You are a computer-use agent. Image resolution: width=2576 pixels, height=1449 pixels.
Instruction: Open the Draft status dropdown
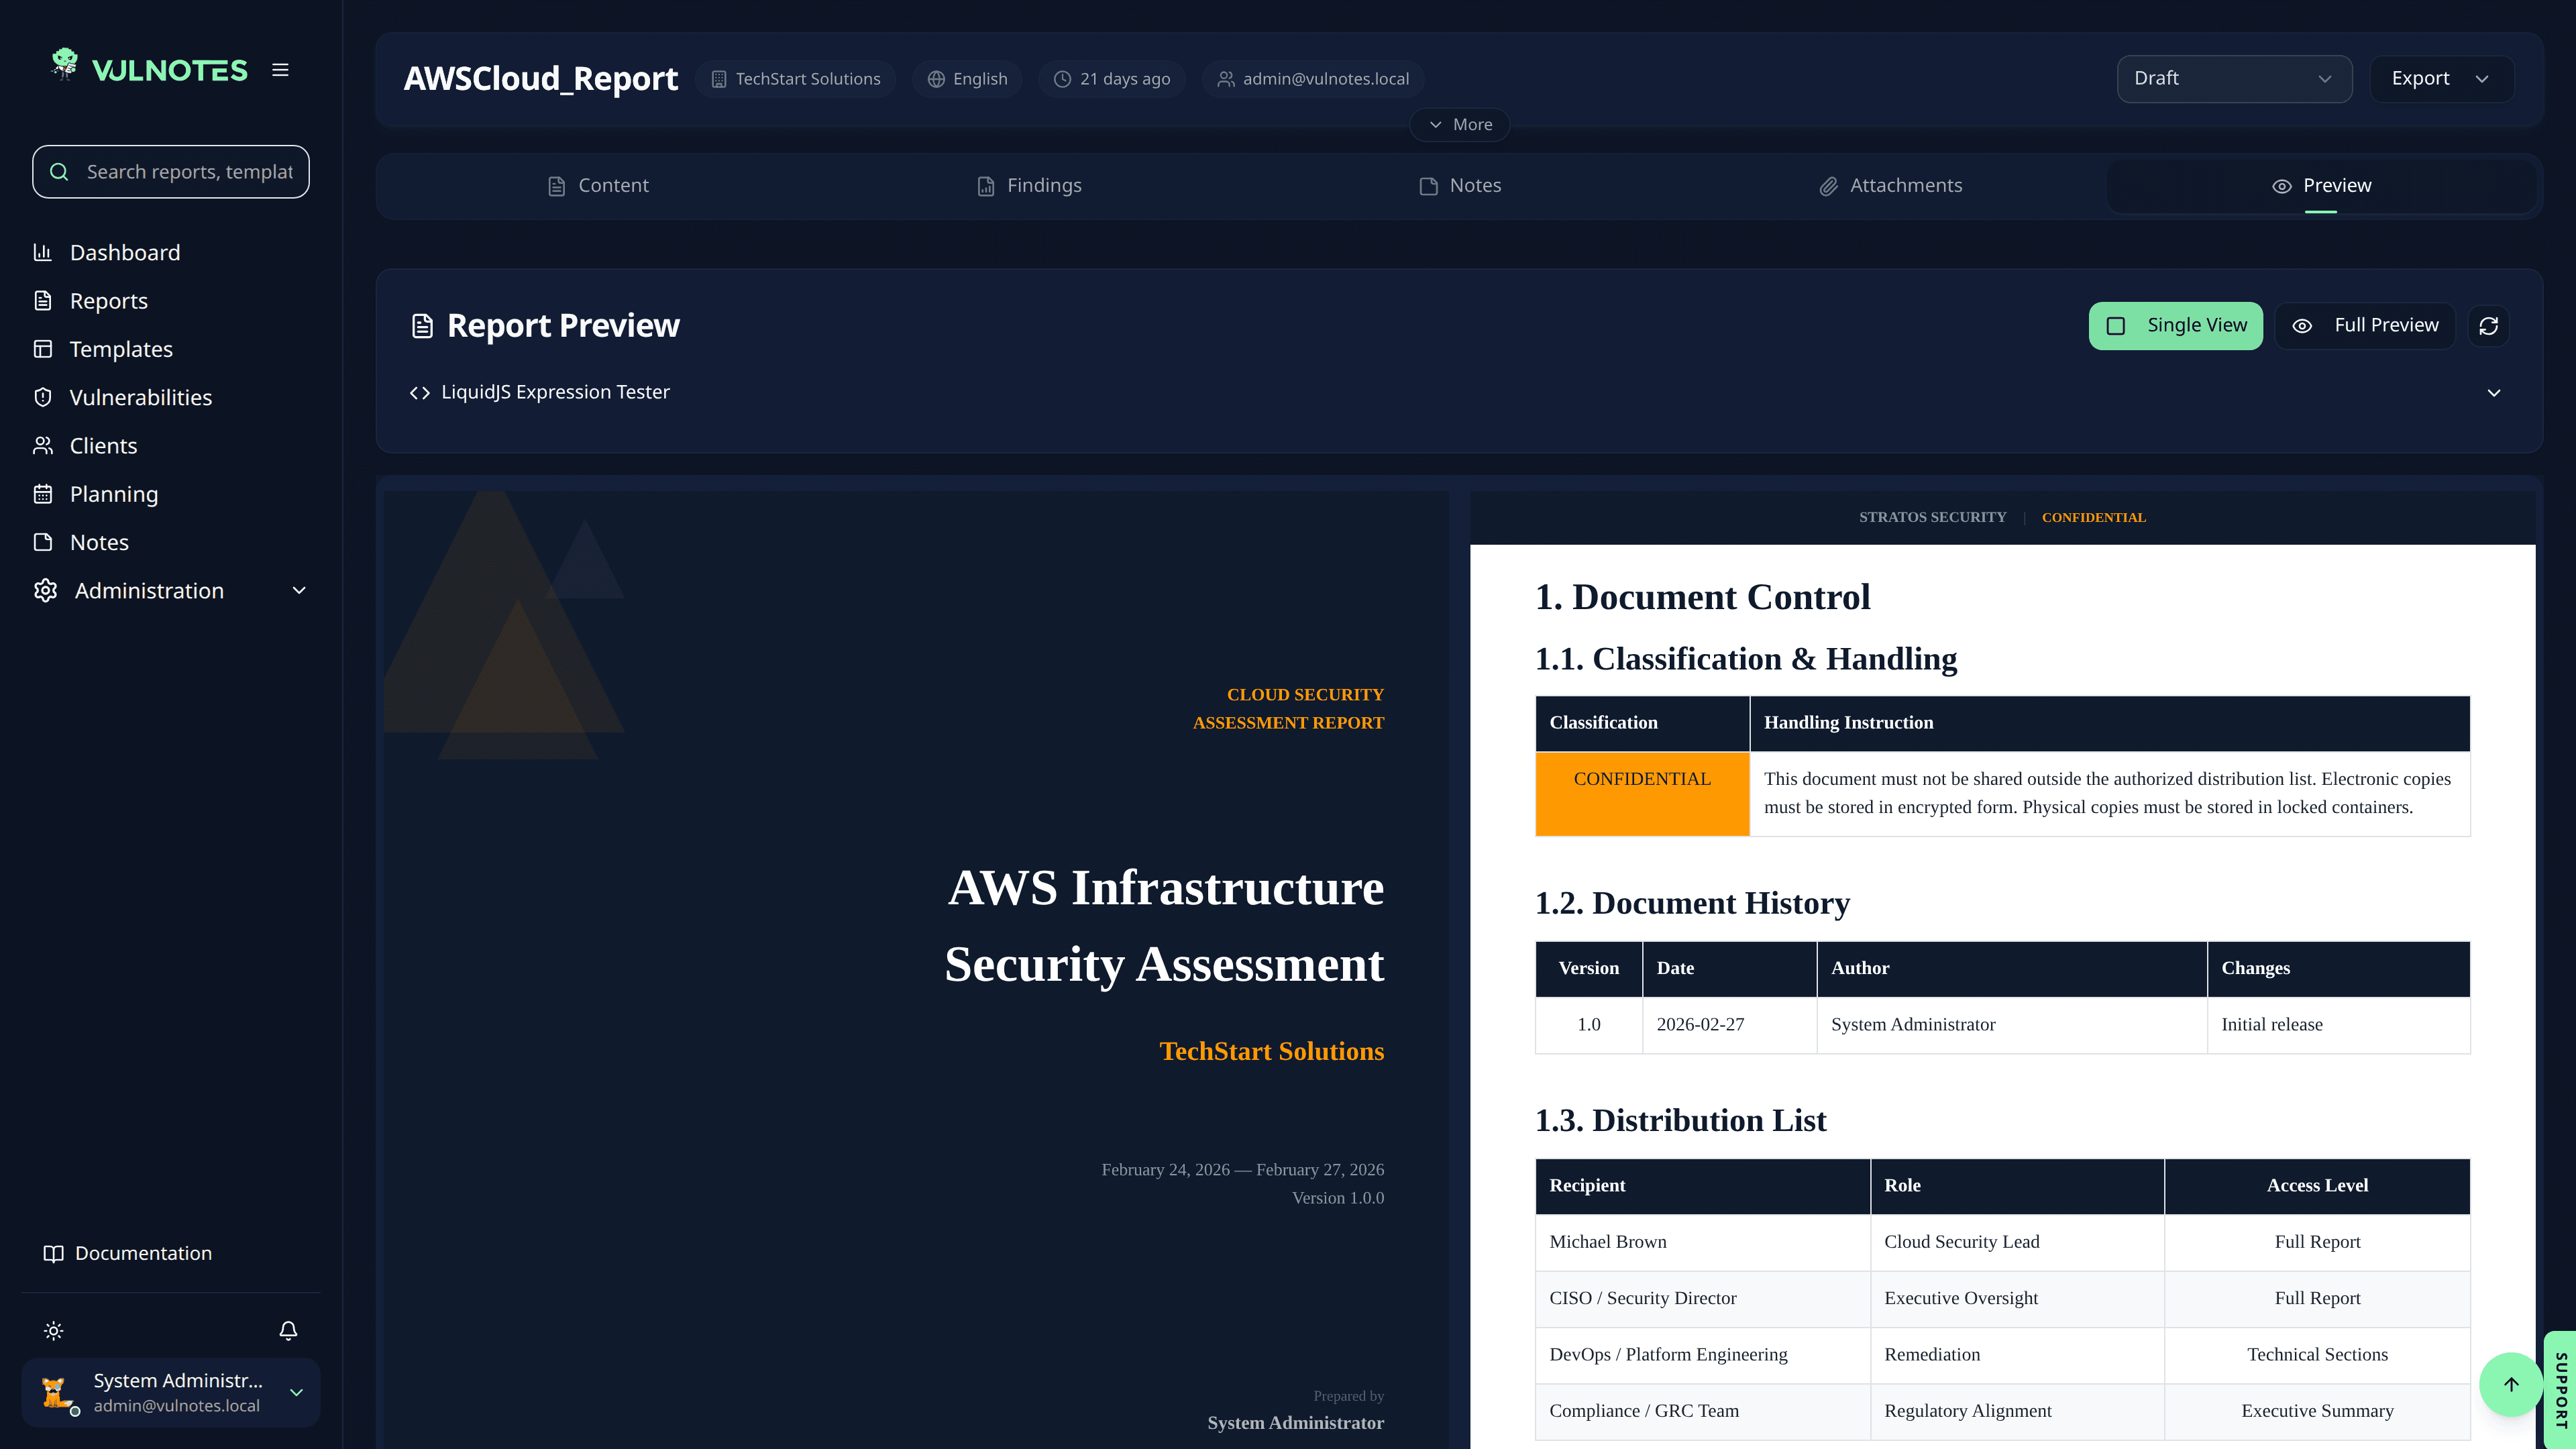(x=2234, y=78)
